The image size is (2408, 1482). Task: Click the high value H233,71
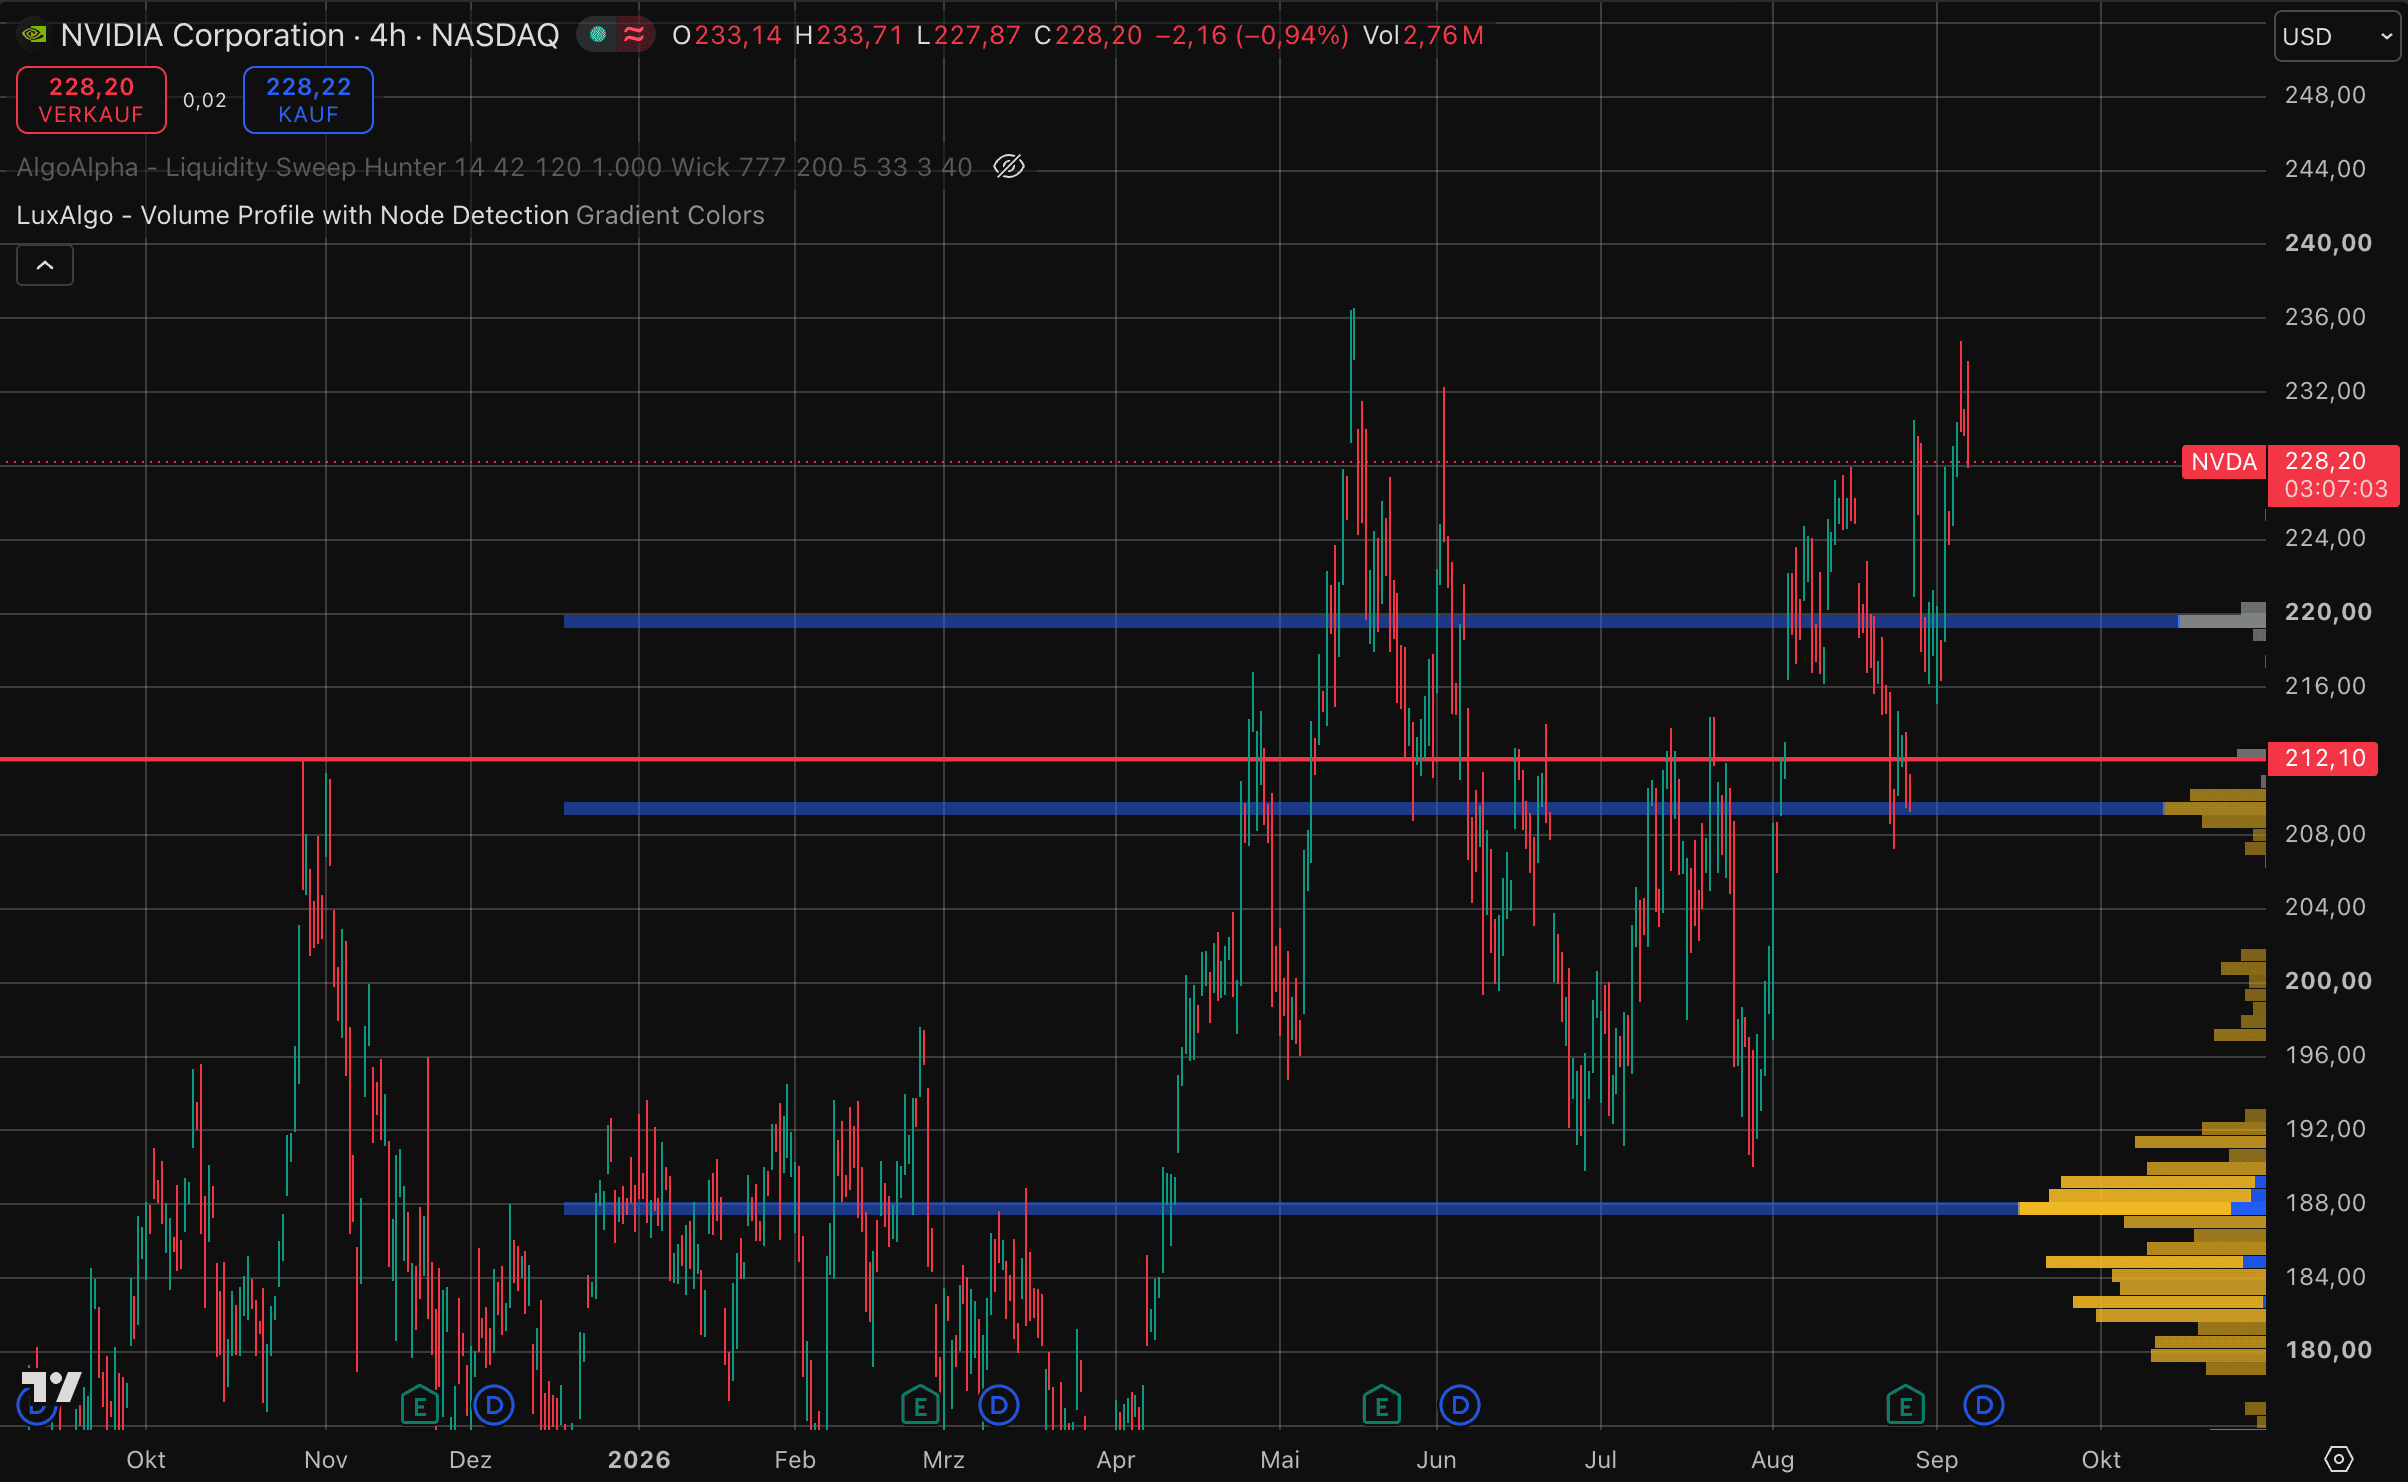(849, 36)
